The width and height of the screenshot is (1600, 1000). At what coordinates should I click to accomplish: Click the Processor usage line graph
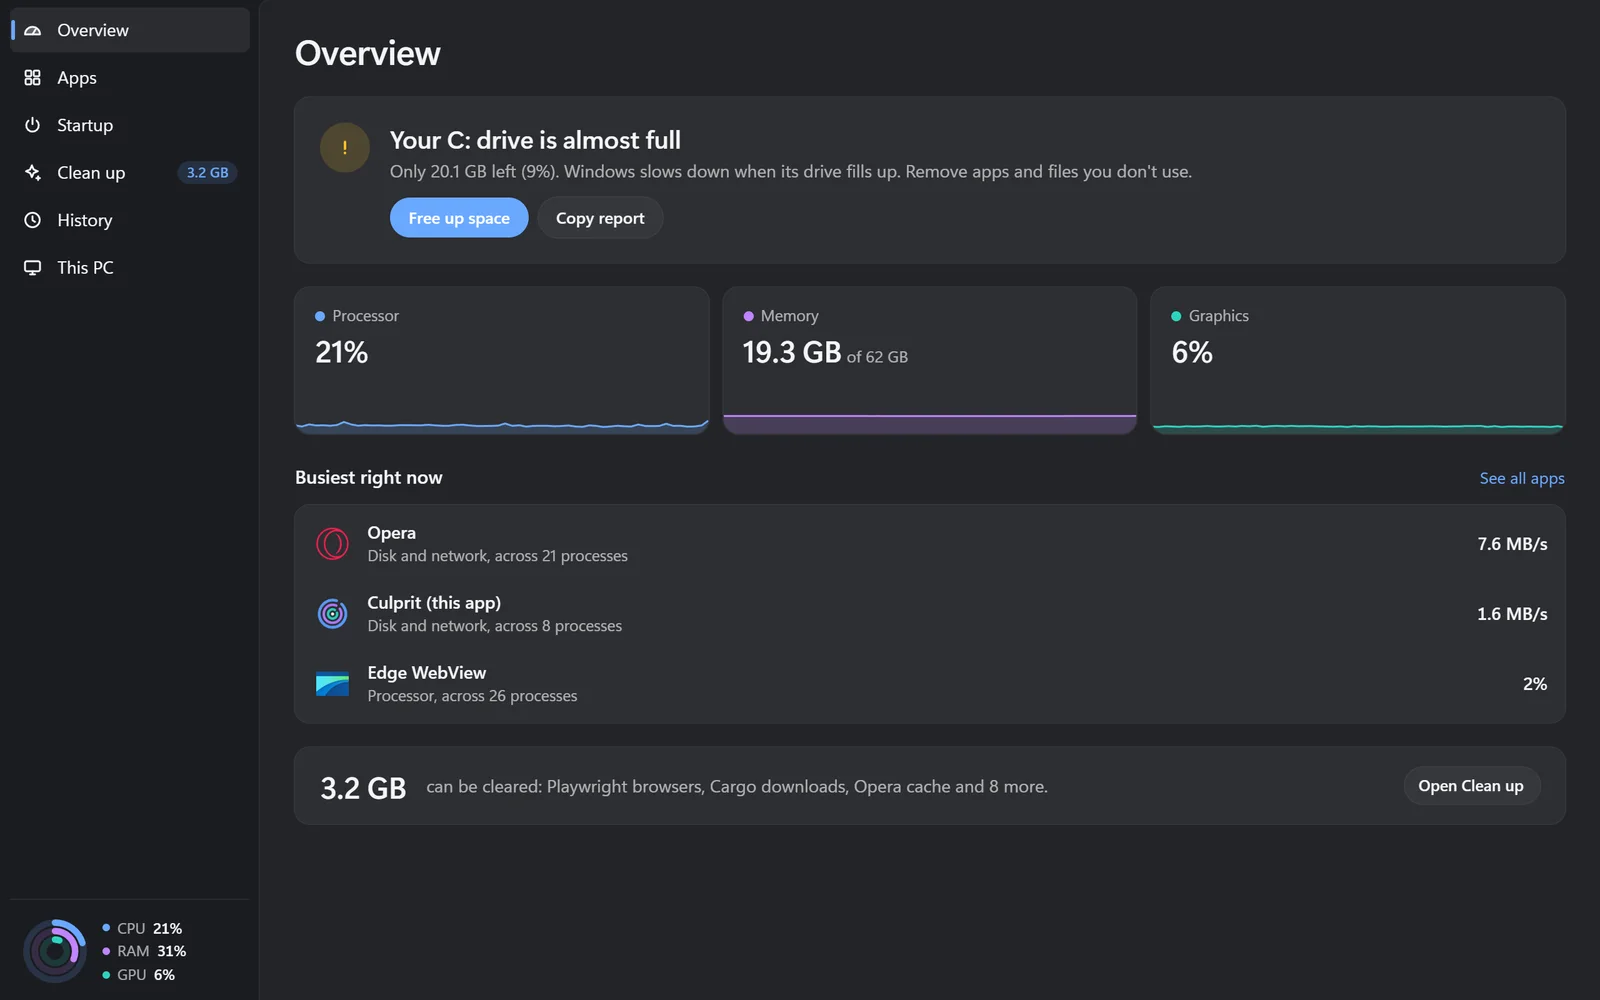(502, 426)
